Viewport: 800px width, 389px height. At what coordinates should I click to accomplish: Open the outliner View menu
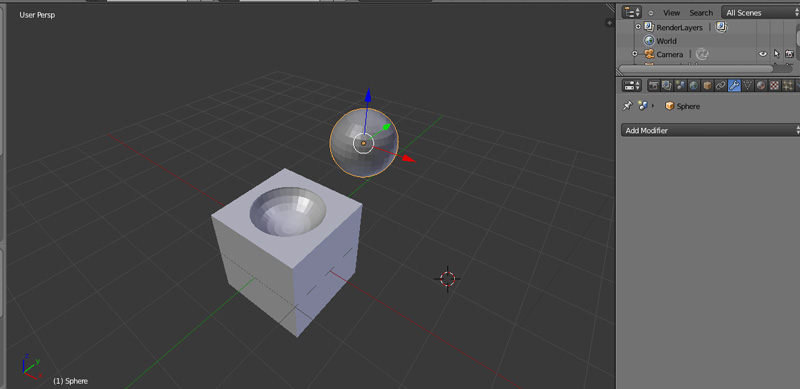pyautogui.click(x=671, y=13)
